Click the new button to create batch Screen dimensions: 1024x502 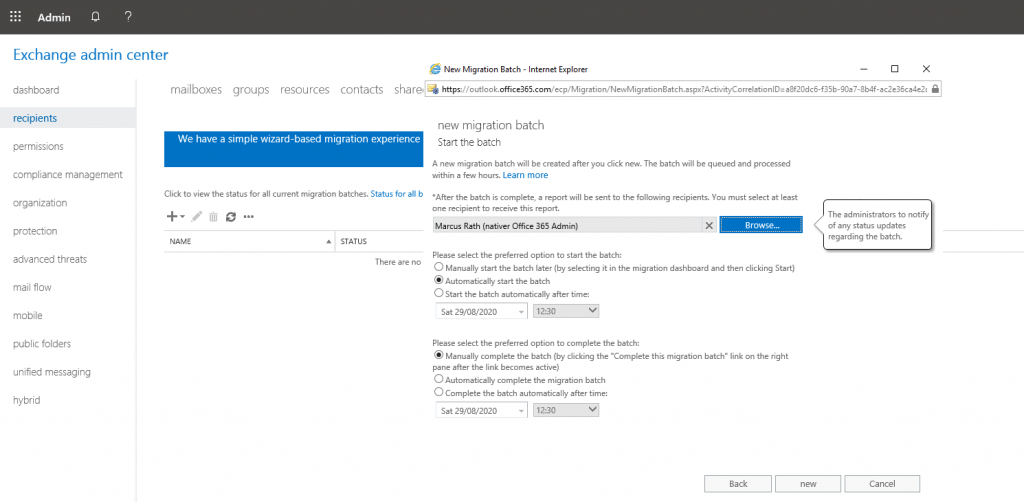click(x=808, y=484)
